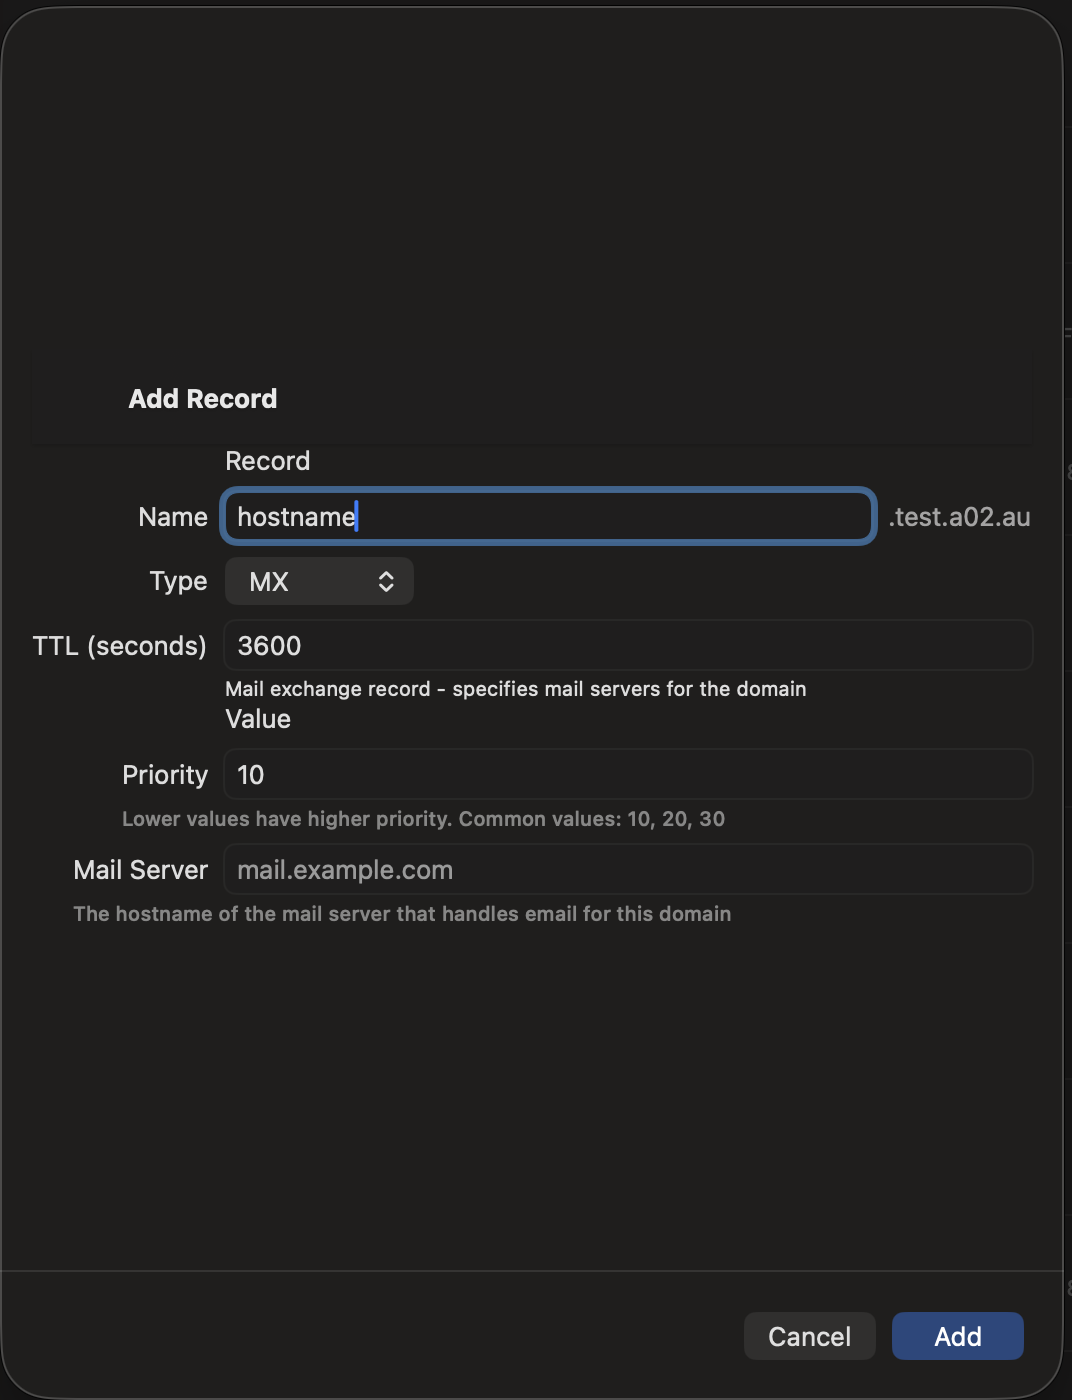The width and height of the screenshot is (1072, 1400).
Task: Click the Add Record dialog title
Action: pos(202,398)
